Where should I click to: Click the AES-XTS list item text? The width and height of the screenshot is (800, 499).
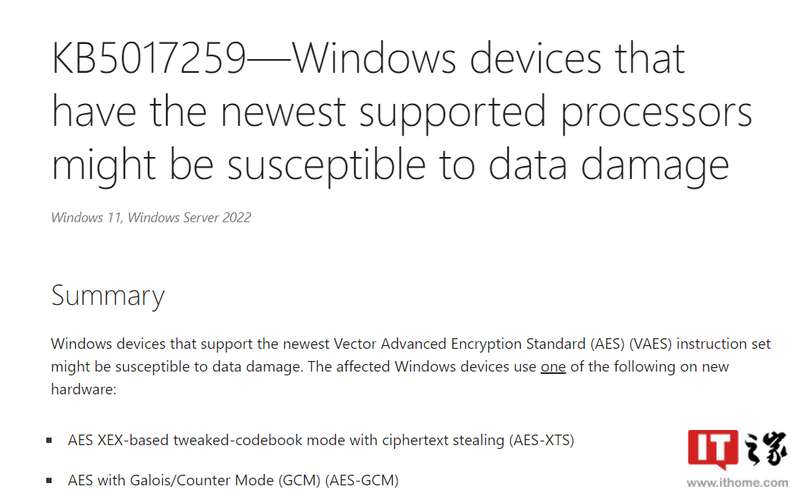point(321,440)
